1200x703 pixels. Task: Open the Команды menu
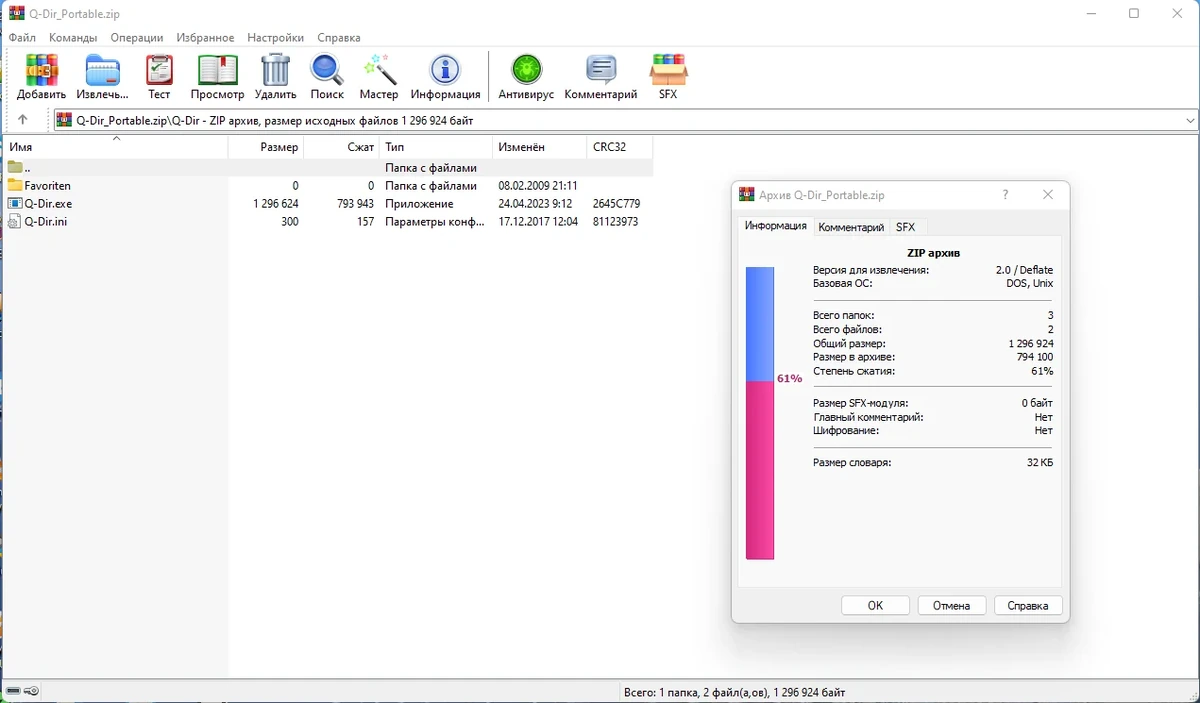point(73,38)
